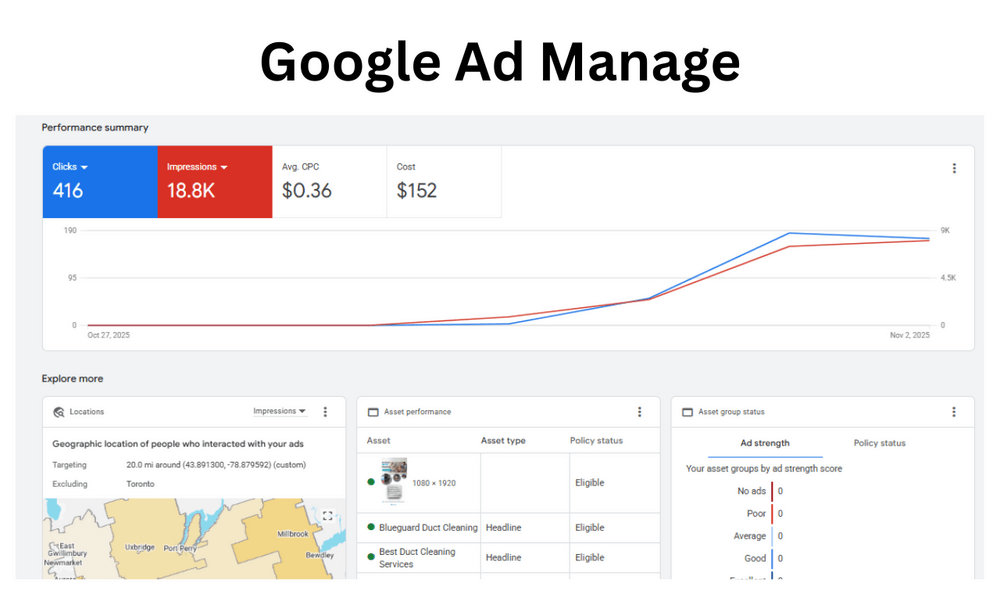The height and width of the screenshot is (601, 1000).
Task: Click Millbrook on the map
Action: pos(293,534)
